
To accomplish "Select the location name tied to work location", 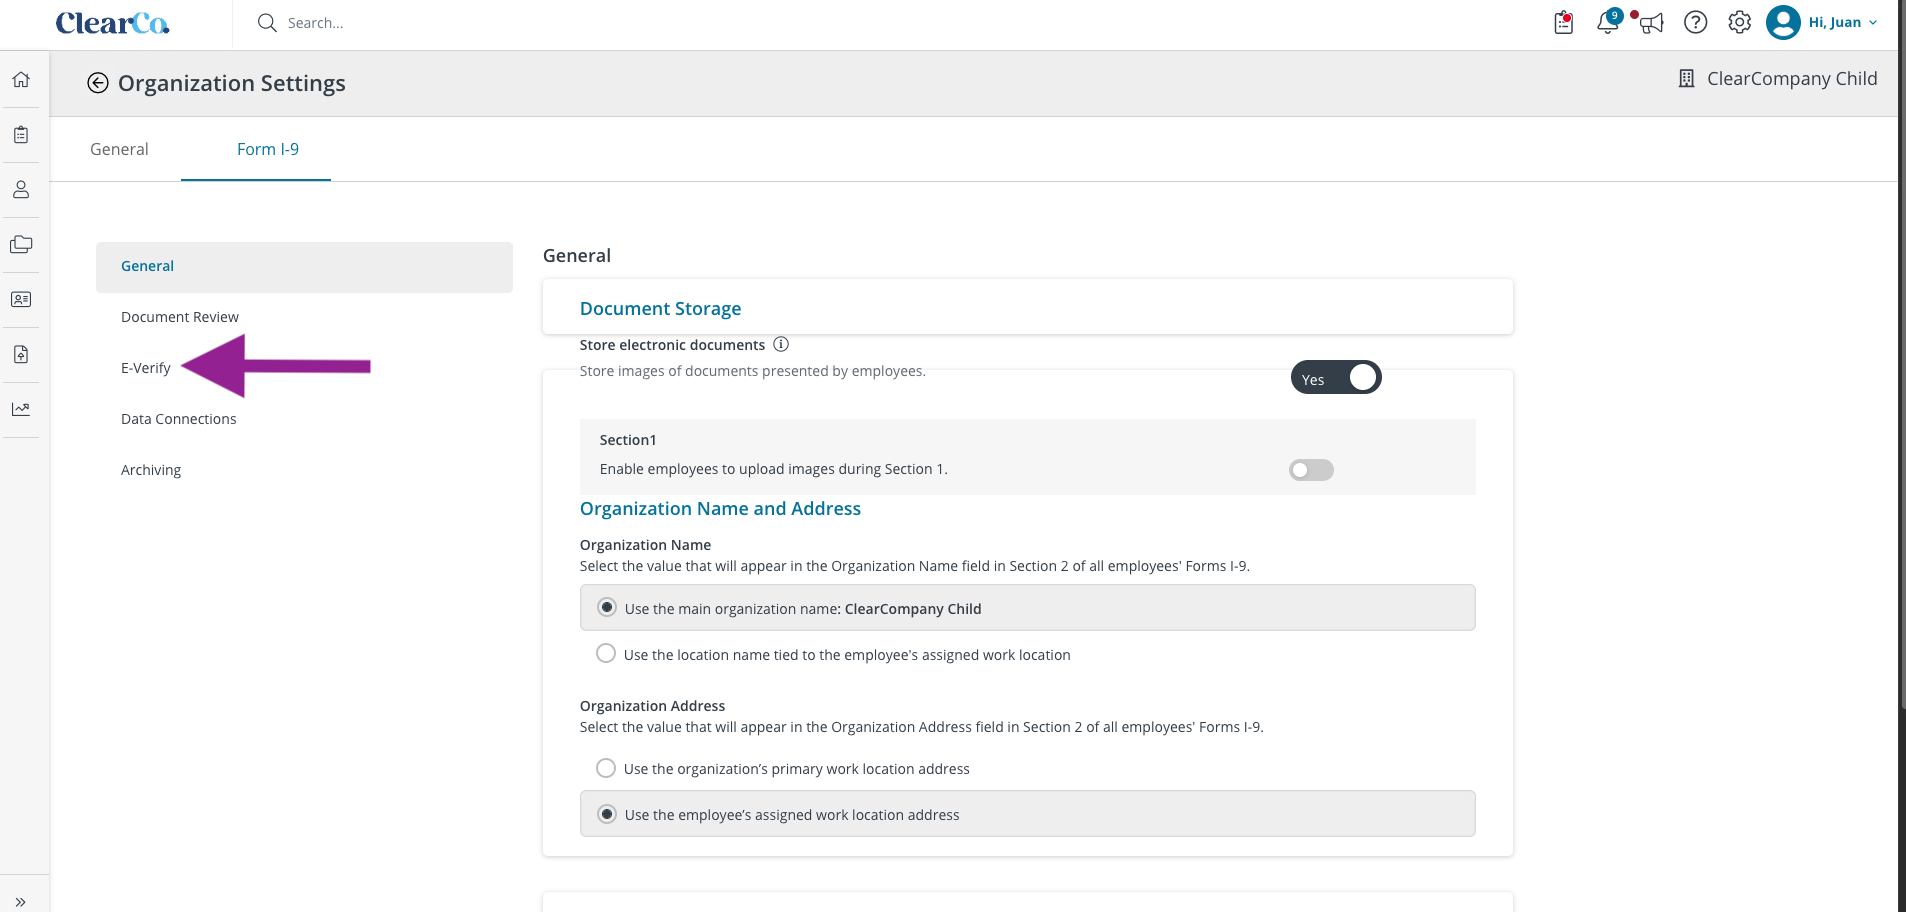I will point(606,653).
